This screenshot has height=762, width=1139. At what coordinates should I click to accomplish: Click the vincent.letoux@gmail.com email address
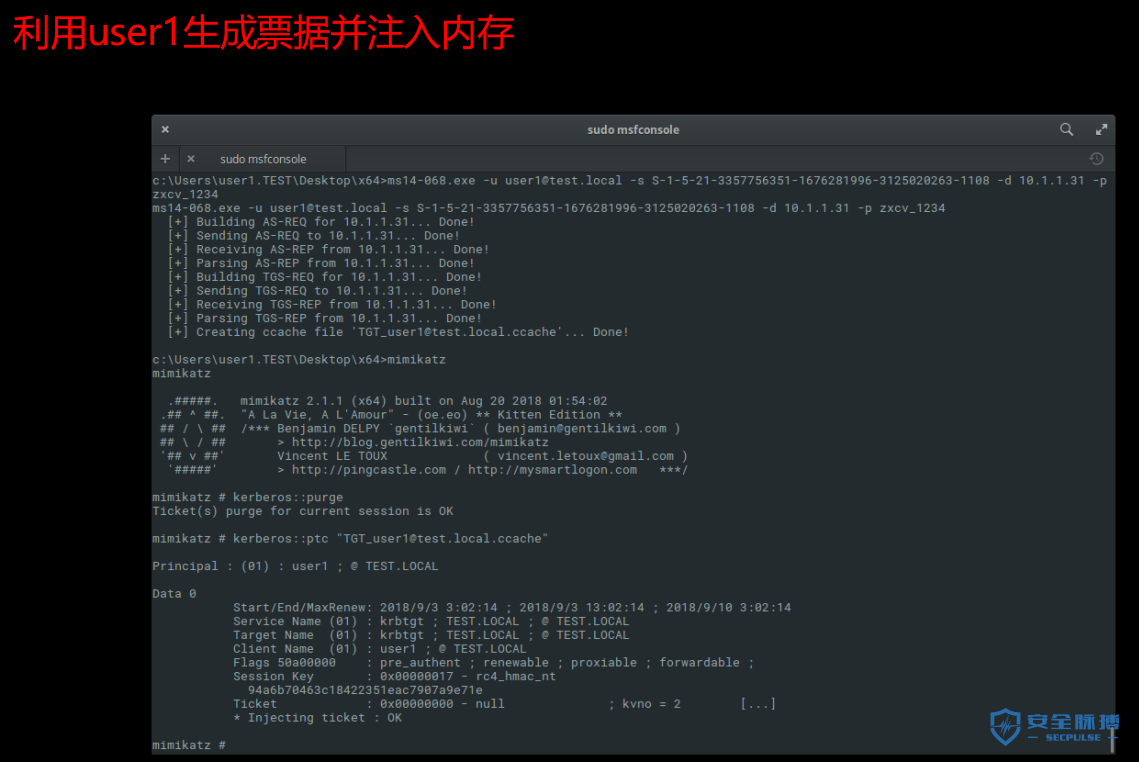(x=585, y=456)
